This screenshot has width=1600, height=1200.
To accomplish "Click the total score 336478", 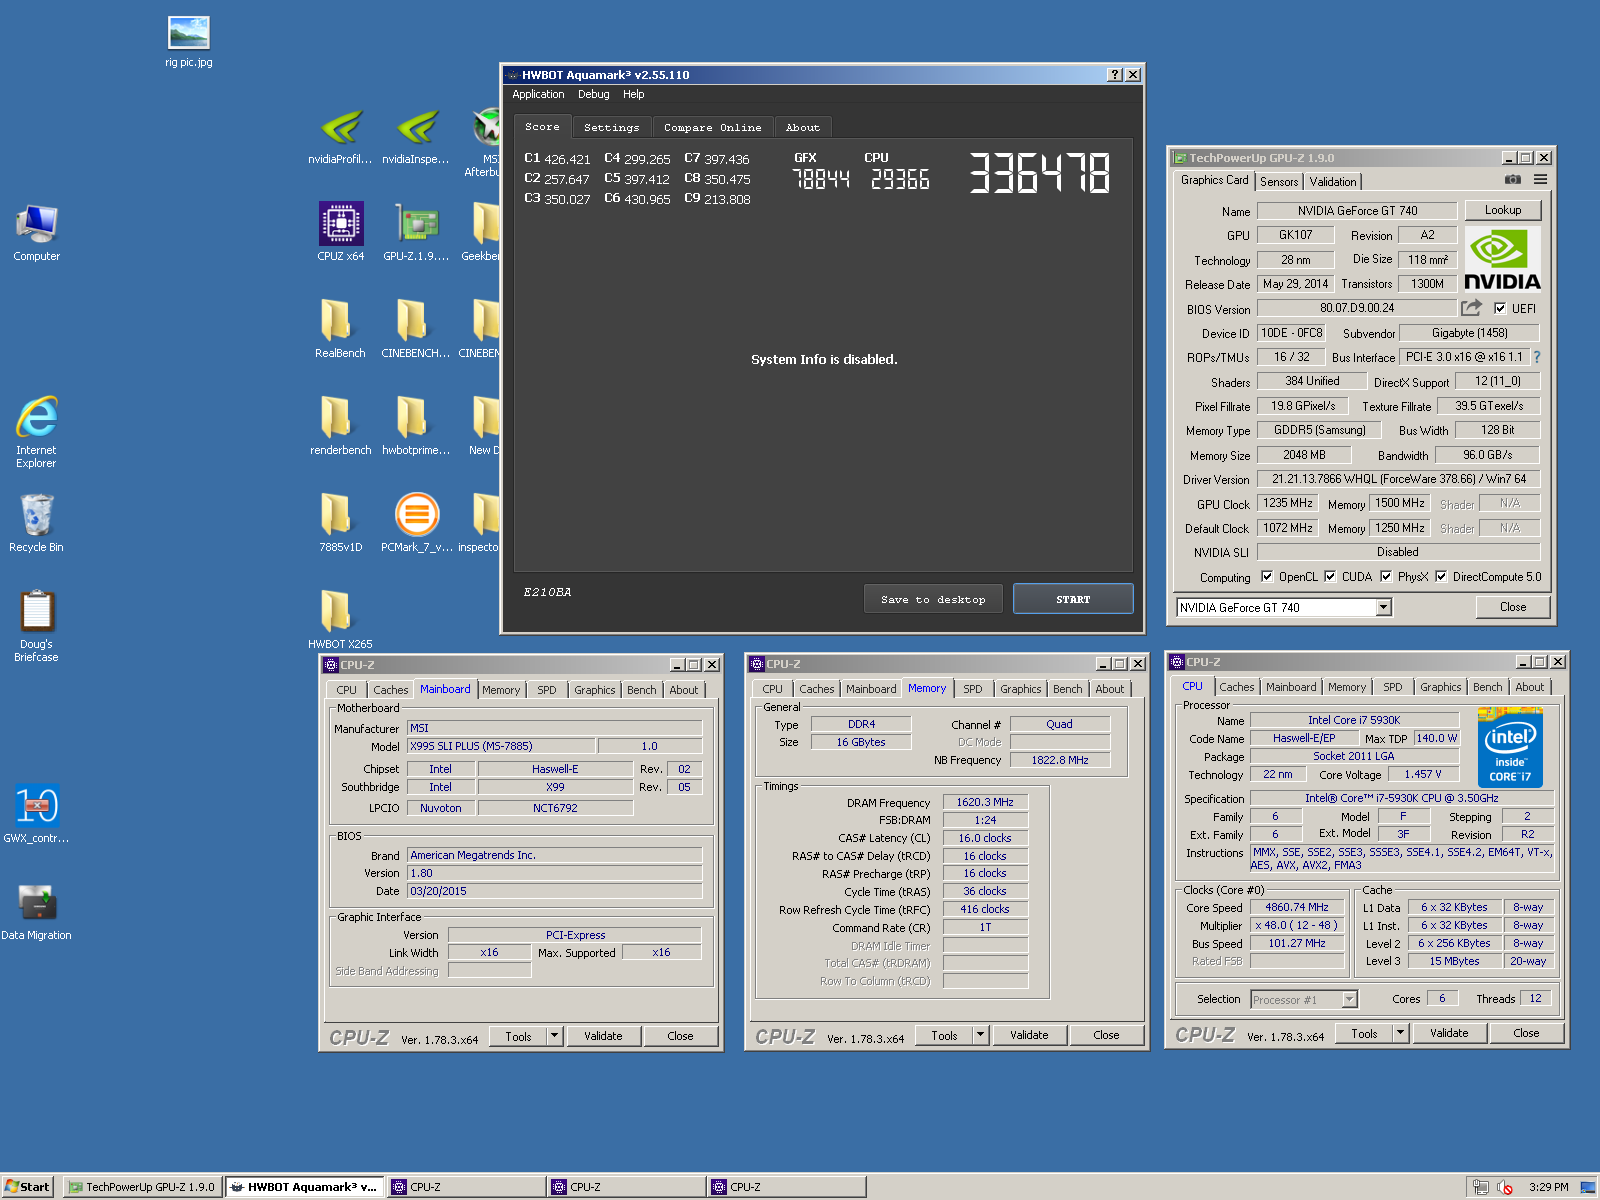I will 1040,173.
